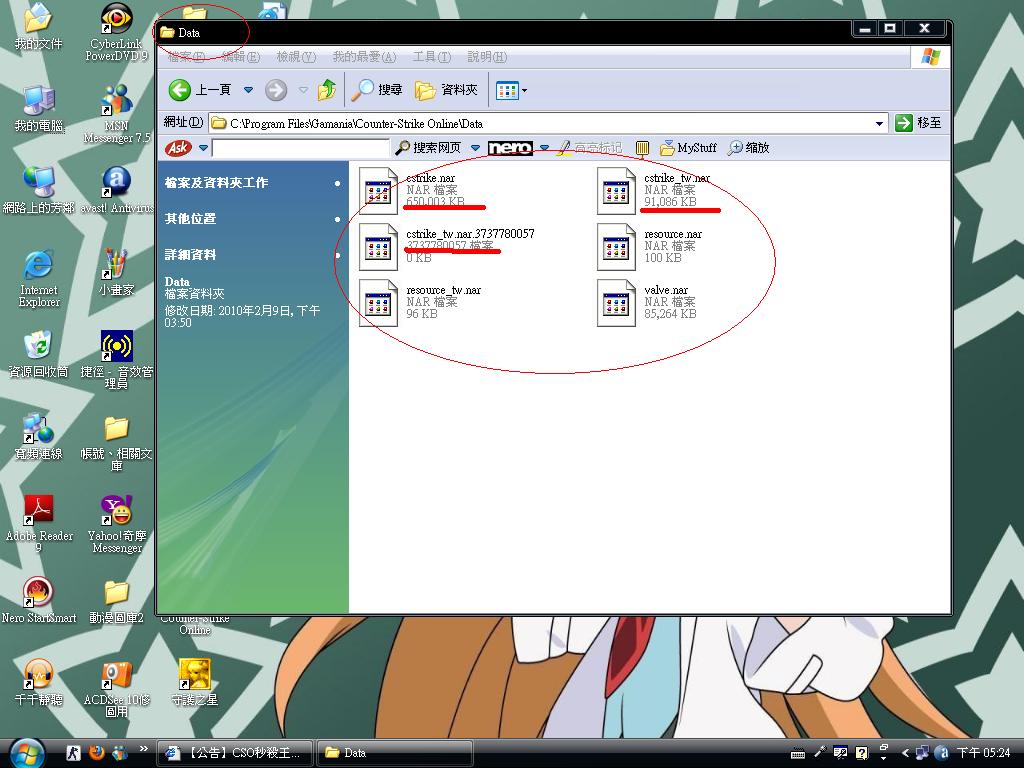
Task: Select Adobe Reader 9 desktop shortcut
Action: pyautogui.click(x=39, y=524)
